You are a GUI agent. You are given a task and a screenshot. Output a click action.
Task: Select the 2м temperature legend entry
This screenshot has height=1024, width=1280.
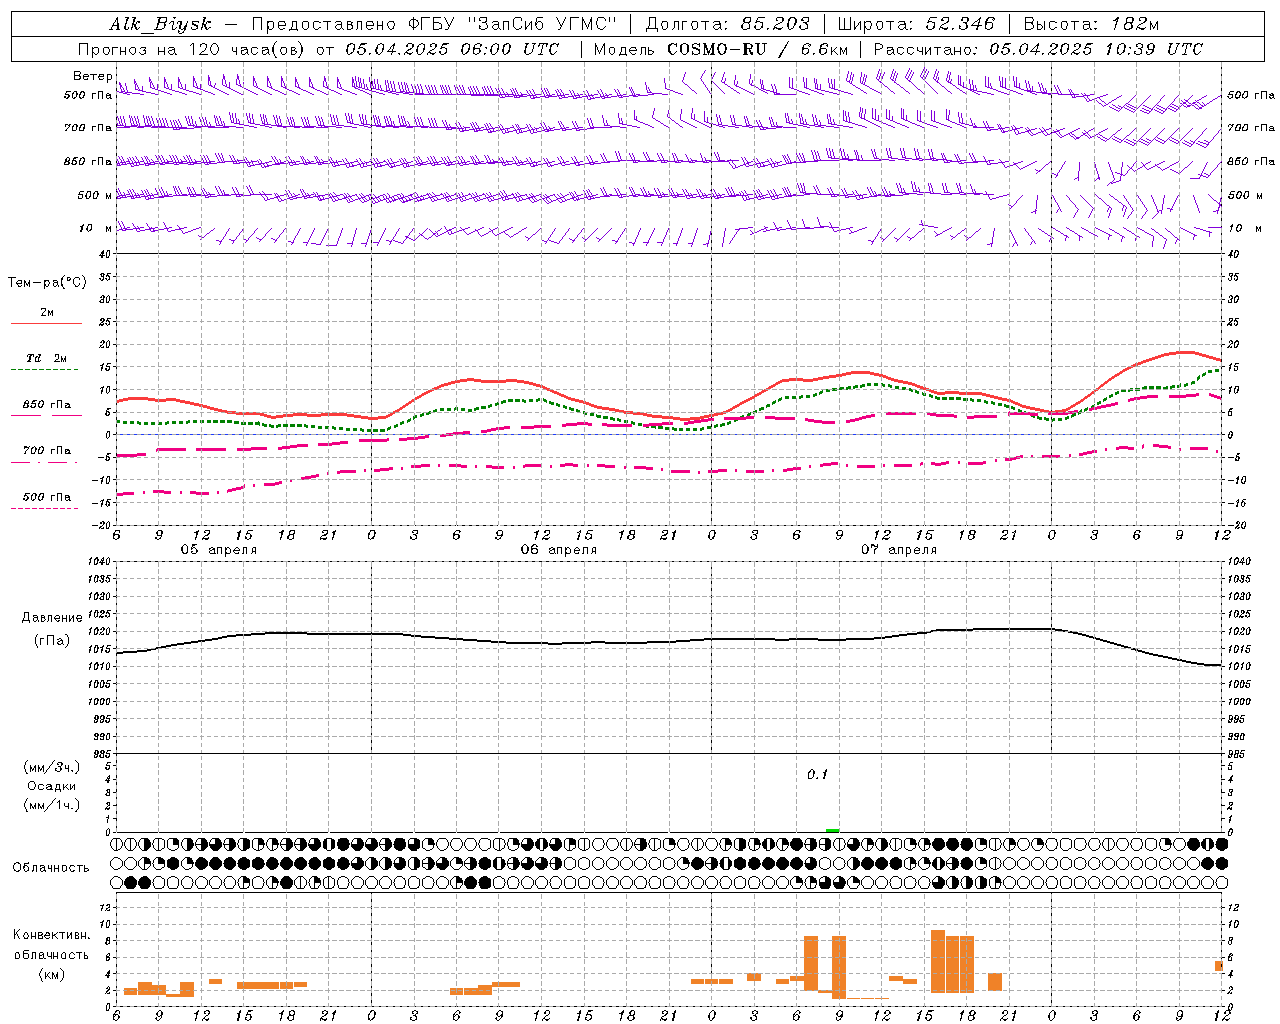[x=47, y=312]
